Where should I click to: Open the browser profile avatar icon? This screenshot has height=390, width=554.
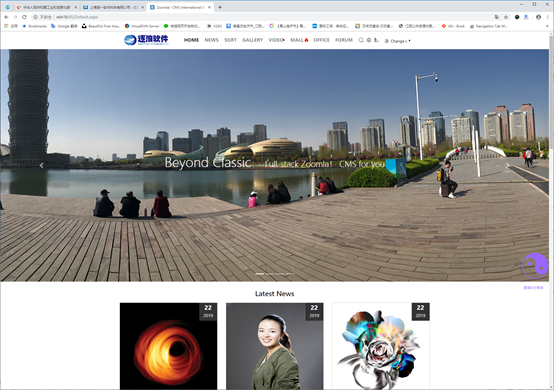point(538,17)
